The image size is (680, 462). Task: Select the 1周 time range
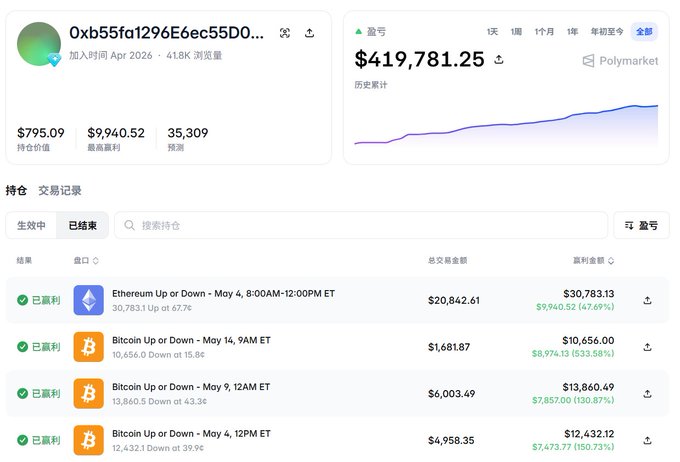point(516,32)
